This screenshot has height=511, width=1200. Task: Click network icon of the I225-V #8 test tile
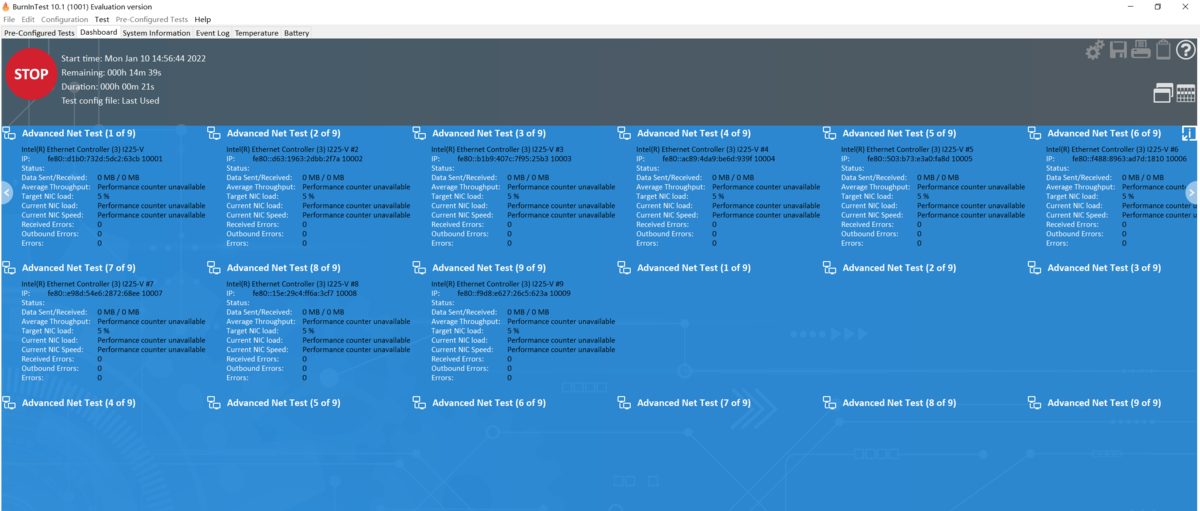tap(214, 267)
